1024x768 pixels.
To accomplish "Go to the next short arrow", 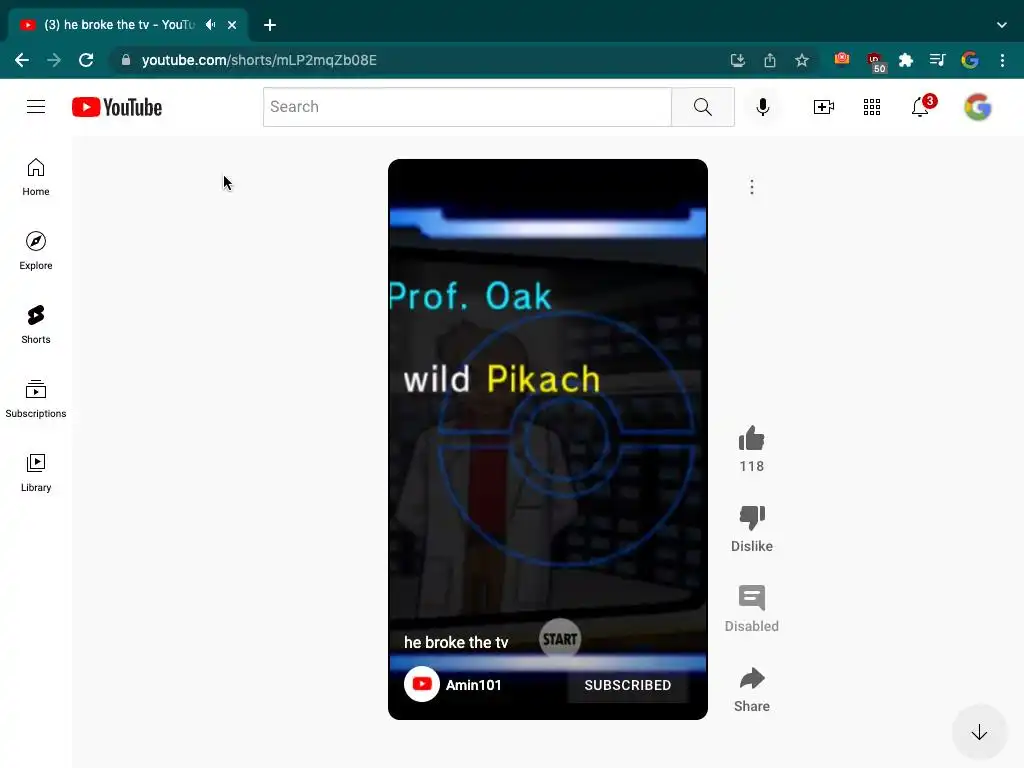I will pyautogui.click(x=979, y=732).
